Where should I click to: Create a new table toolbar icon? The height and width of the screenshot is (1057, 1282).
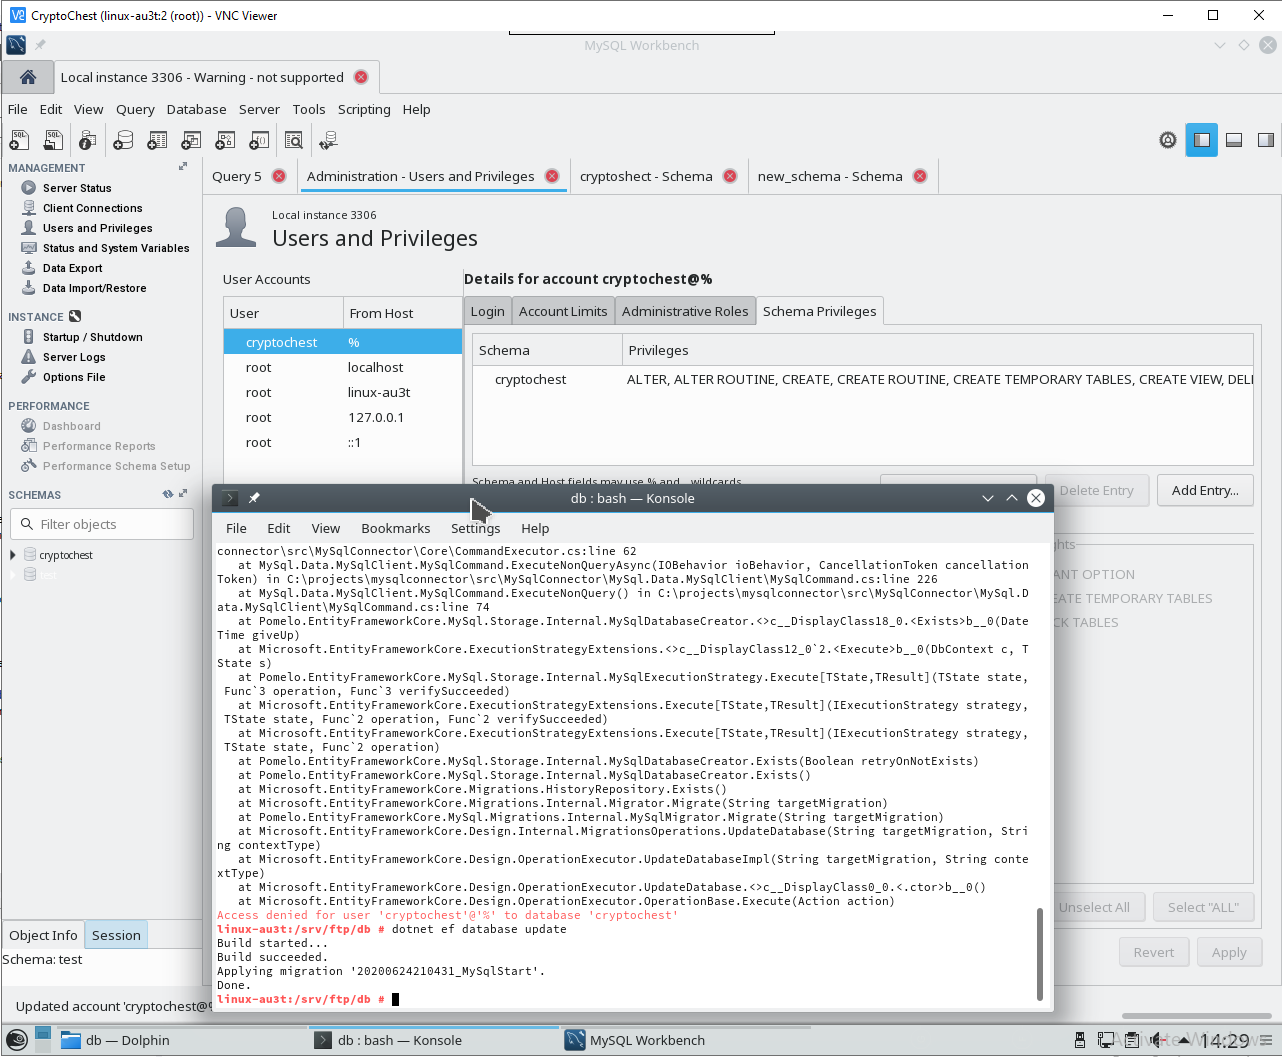point(157,140)
